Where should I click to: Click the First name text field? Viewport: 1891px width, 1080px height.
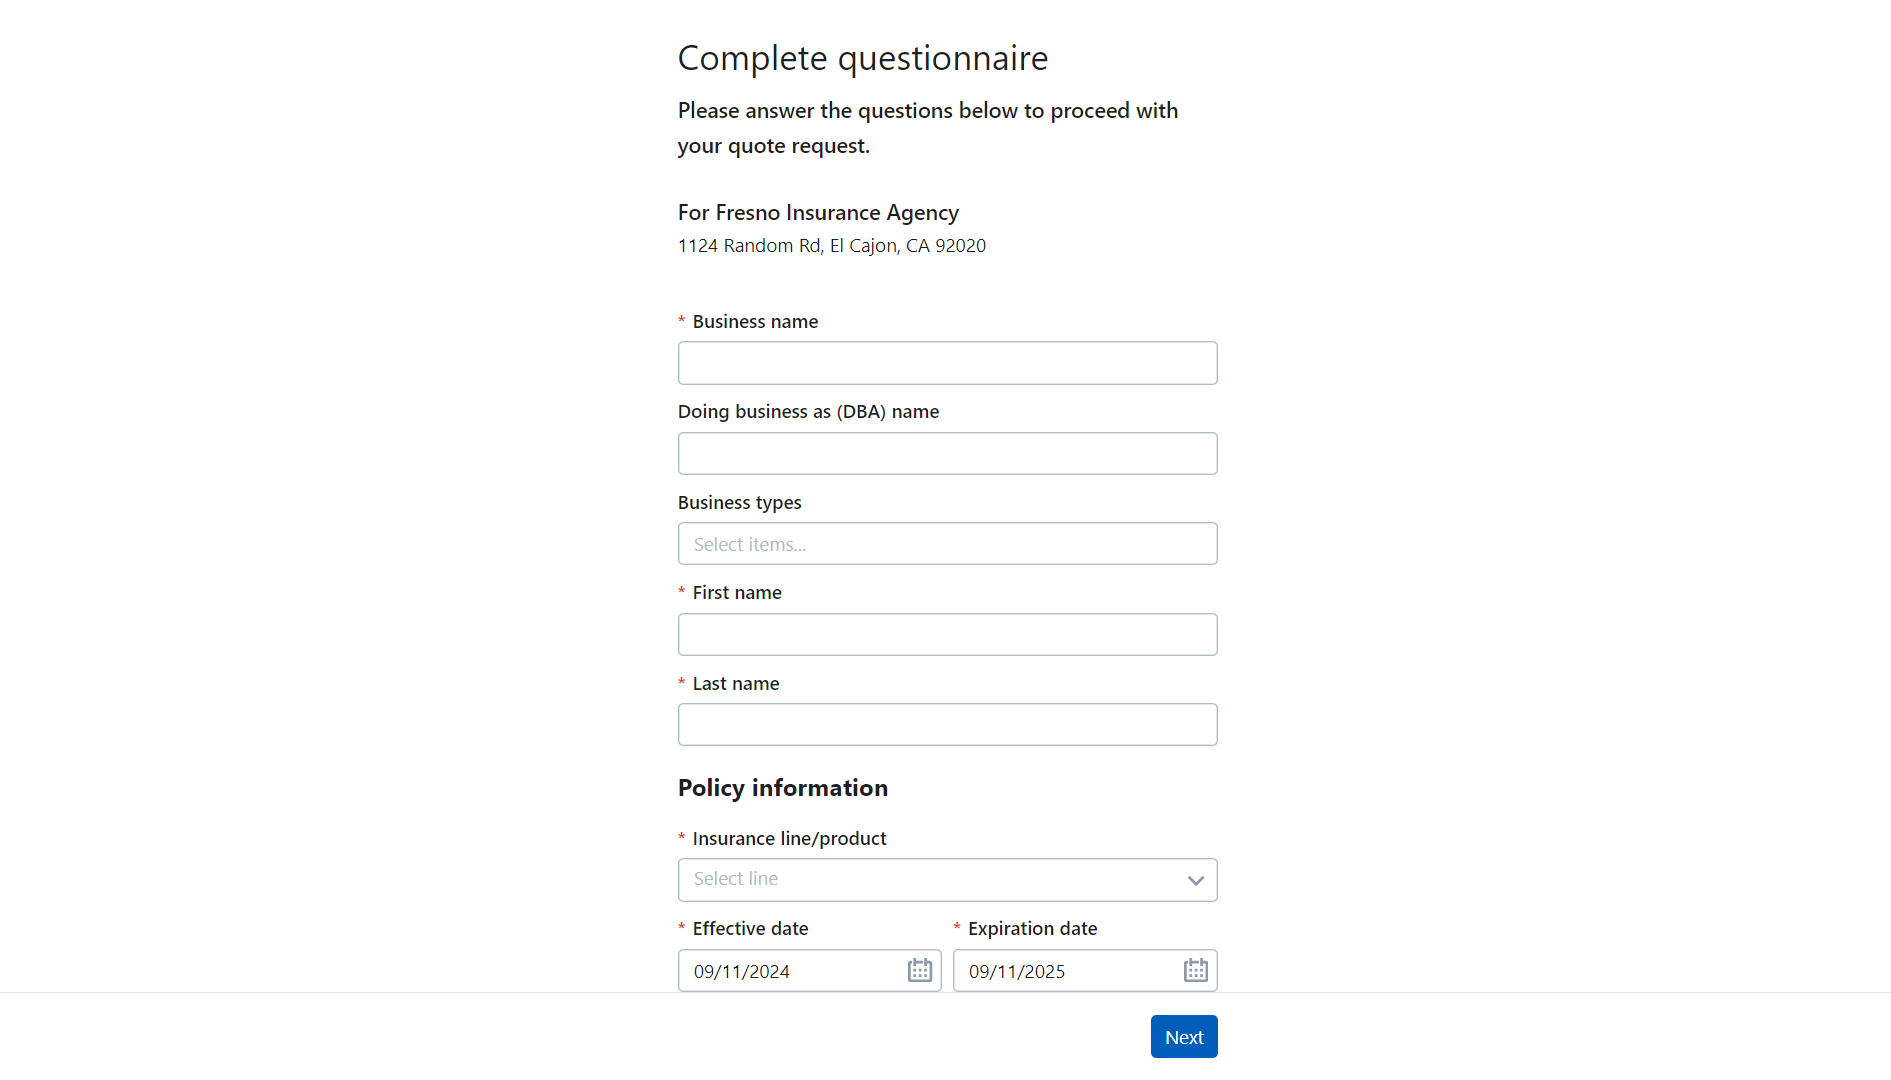(x=947, y=634)
